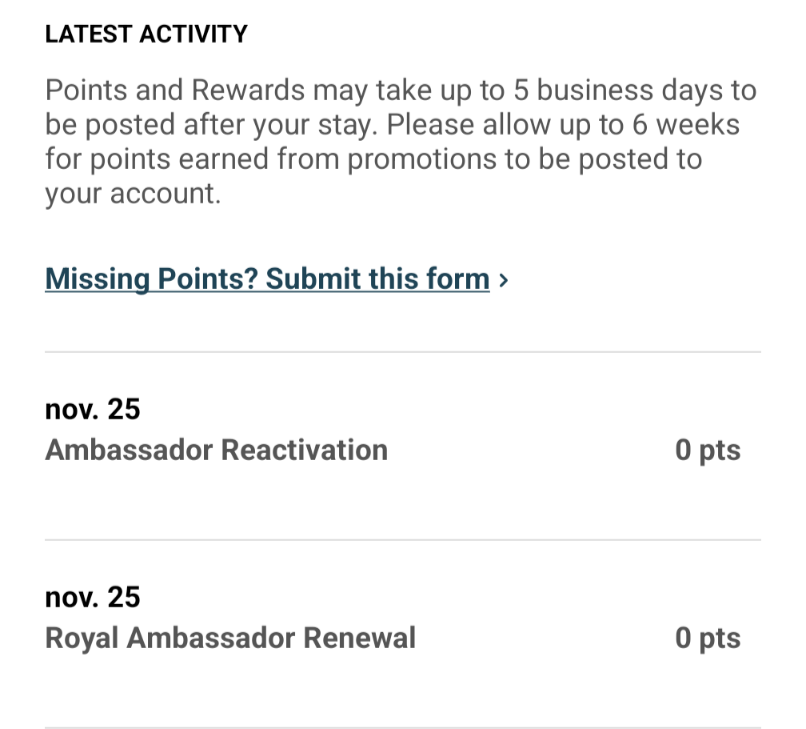Click the Points and Rewards posting notice paragraph

(401, 142)
